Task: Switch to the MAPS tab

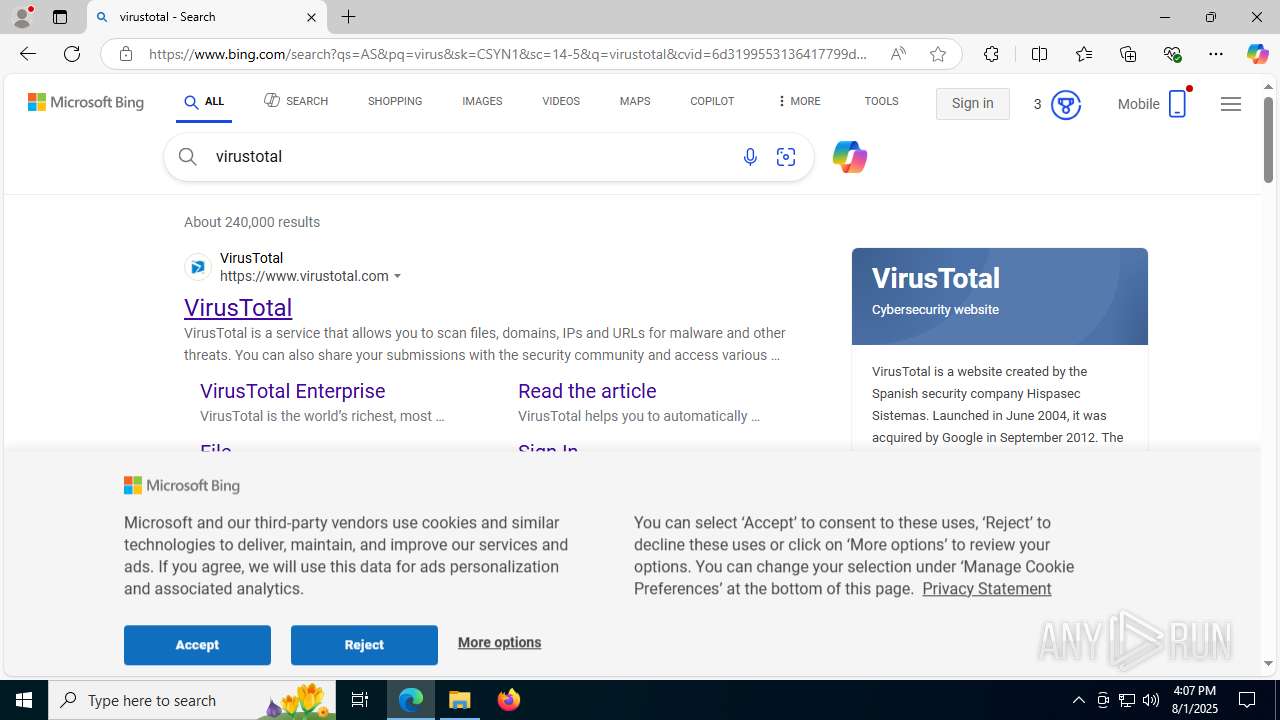Action: coord(635,101)
